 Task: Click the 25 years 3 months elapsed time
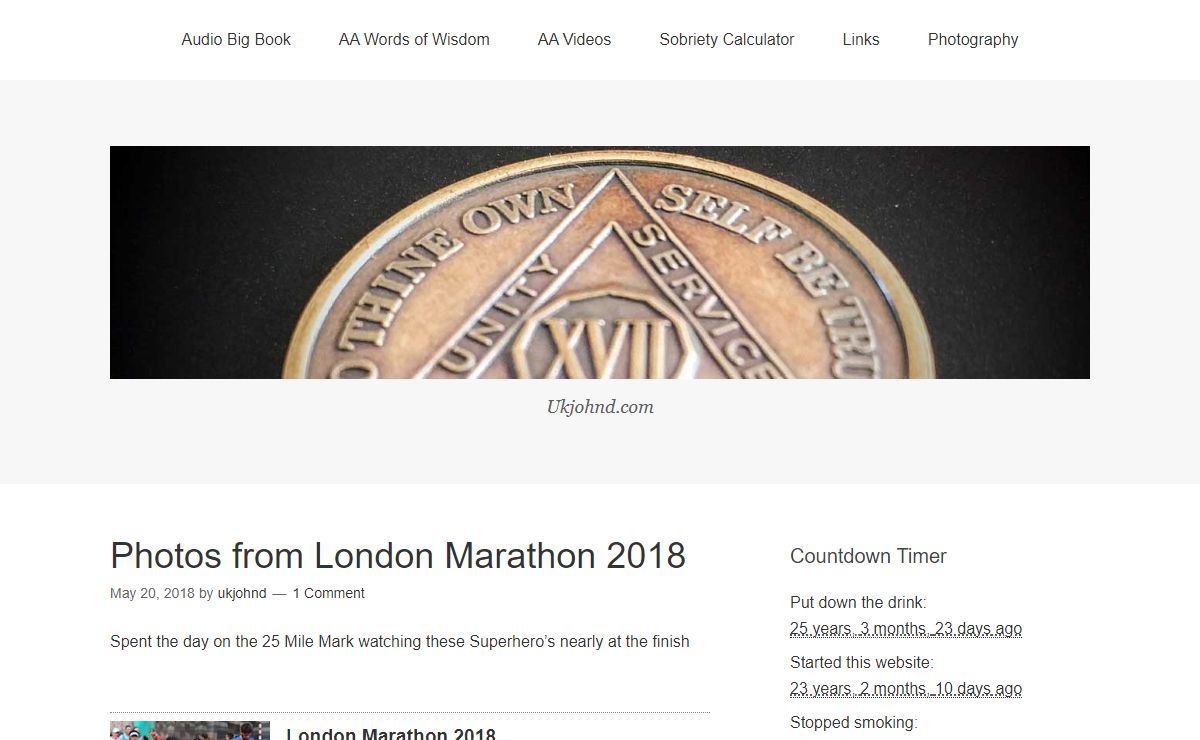906,629
